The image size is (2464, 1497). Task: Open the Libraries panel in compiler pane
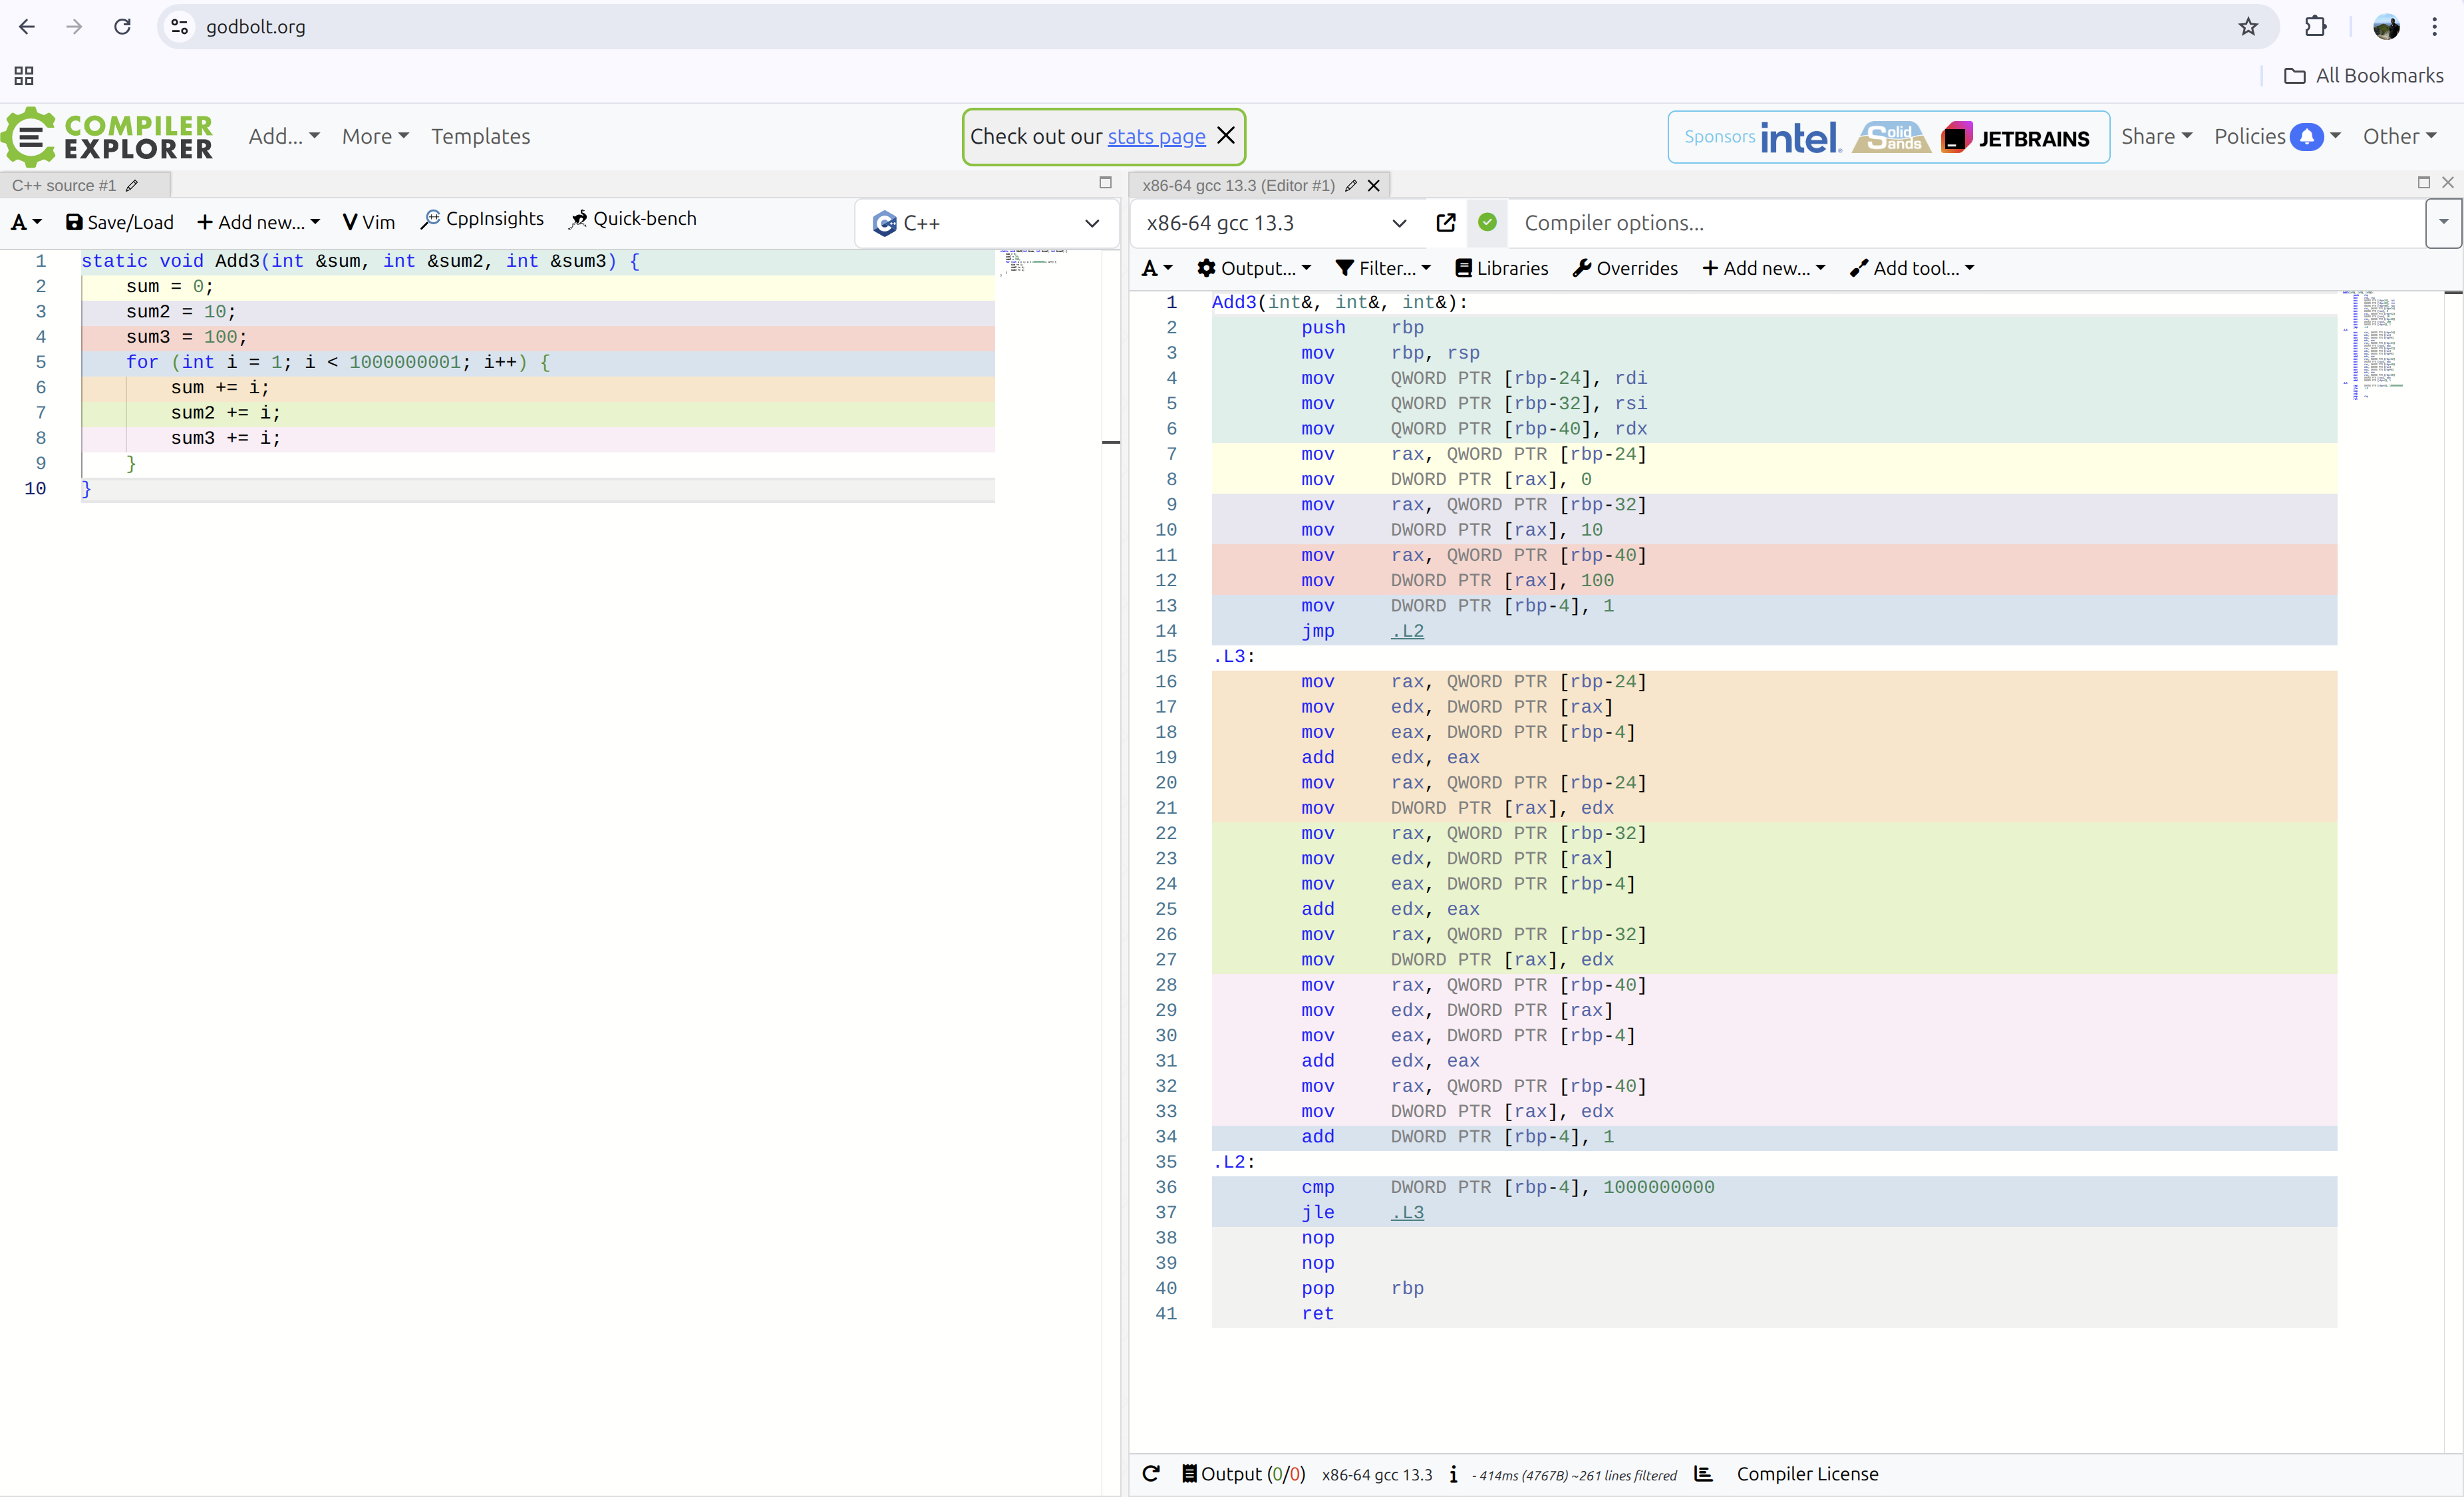click(x=1501, y=267)
